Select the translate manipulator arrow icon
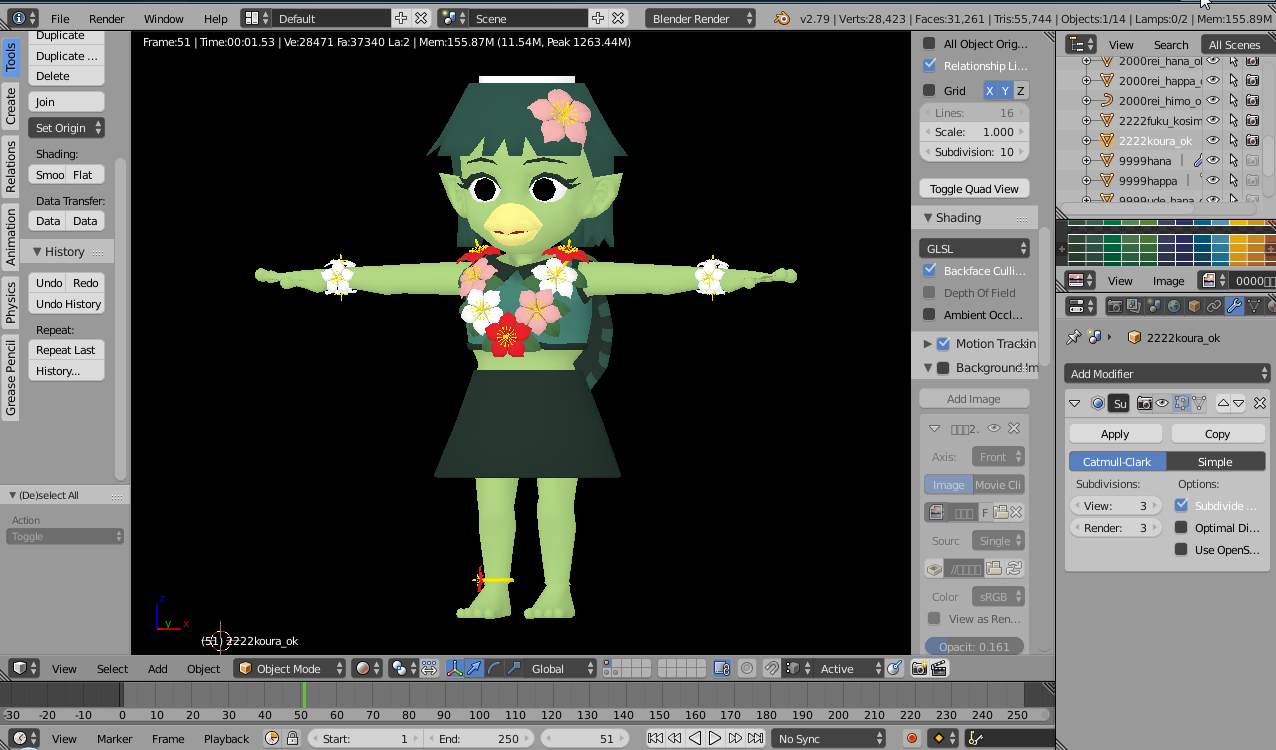 (474, 668)
